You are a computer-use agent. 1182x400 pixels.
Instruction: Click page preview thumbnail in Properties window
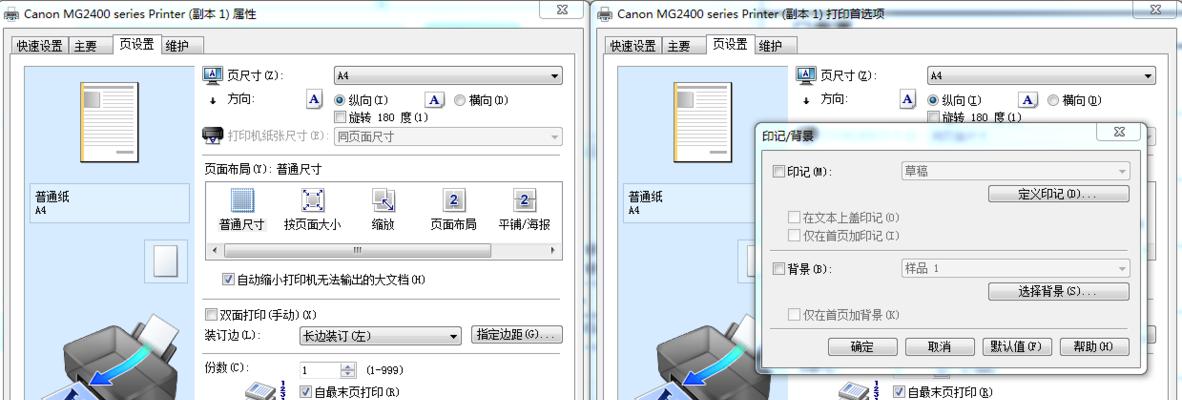pyautogui.click(x=110, y=122)
